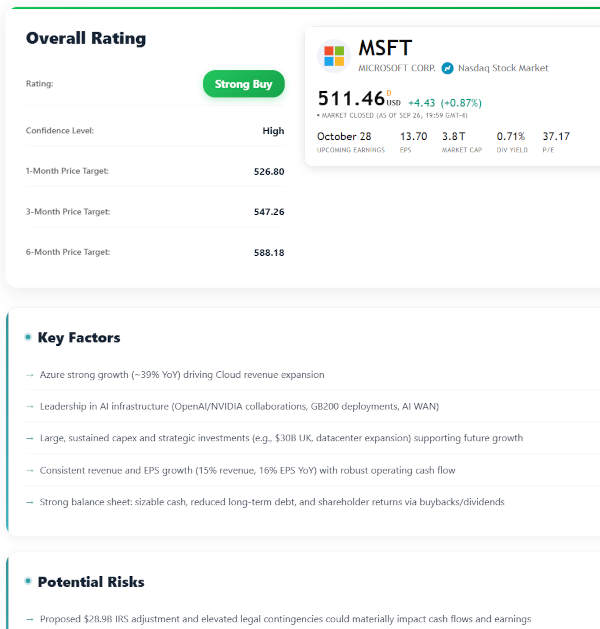Image resolution: width=600 pixels, height=629 pixels.
Task: Click the 3.8T market cap figure
Action: coord(454,136)
